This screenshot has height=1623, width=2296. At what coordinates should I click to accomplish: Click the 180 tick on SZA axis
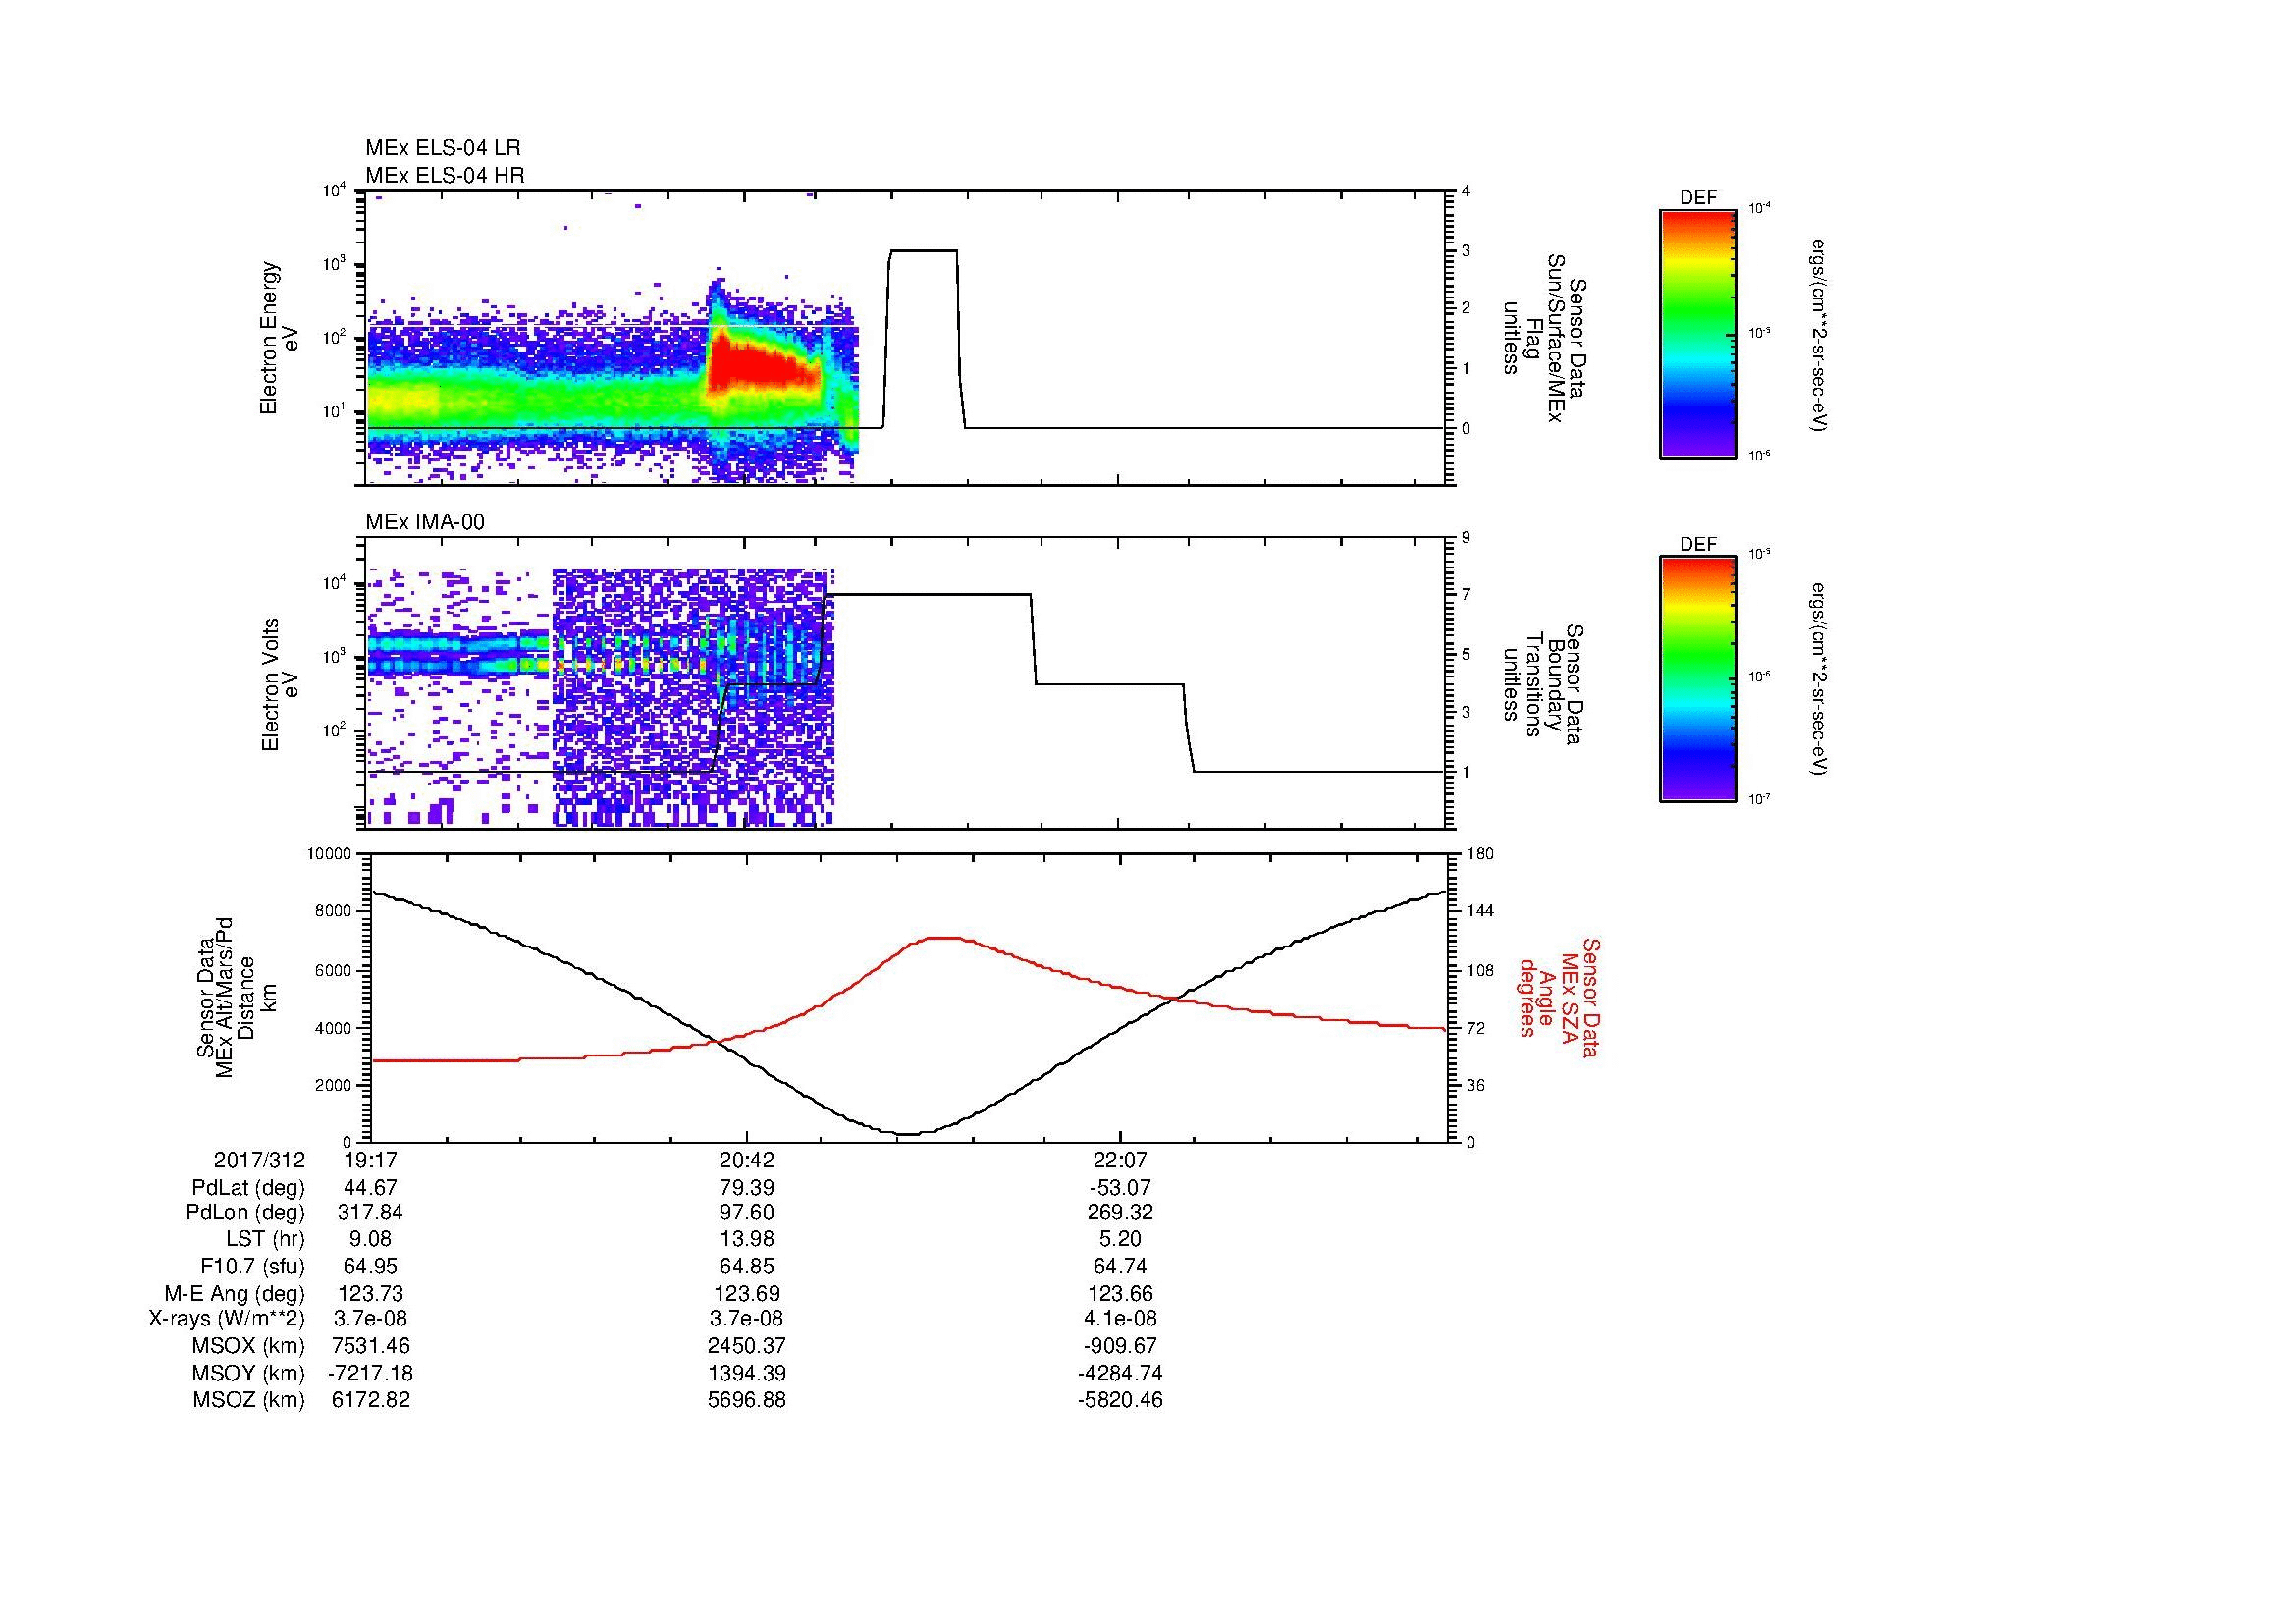[1480, 854]
